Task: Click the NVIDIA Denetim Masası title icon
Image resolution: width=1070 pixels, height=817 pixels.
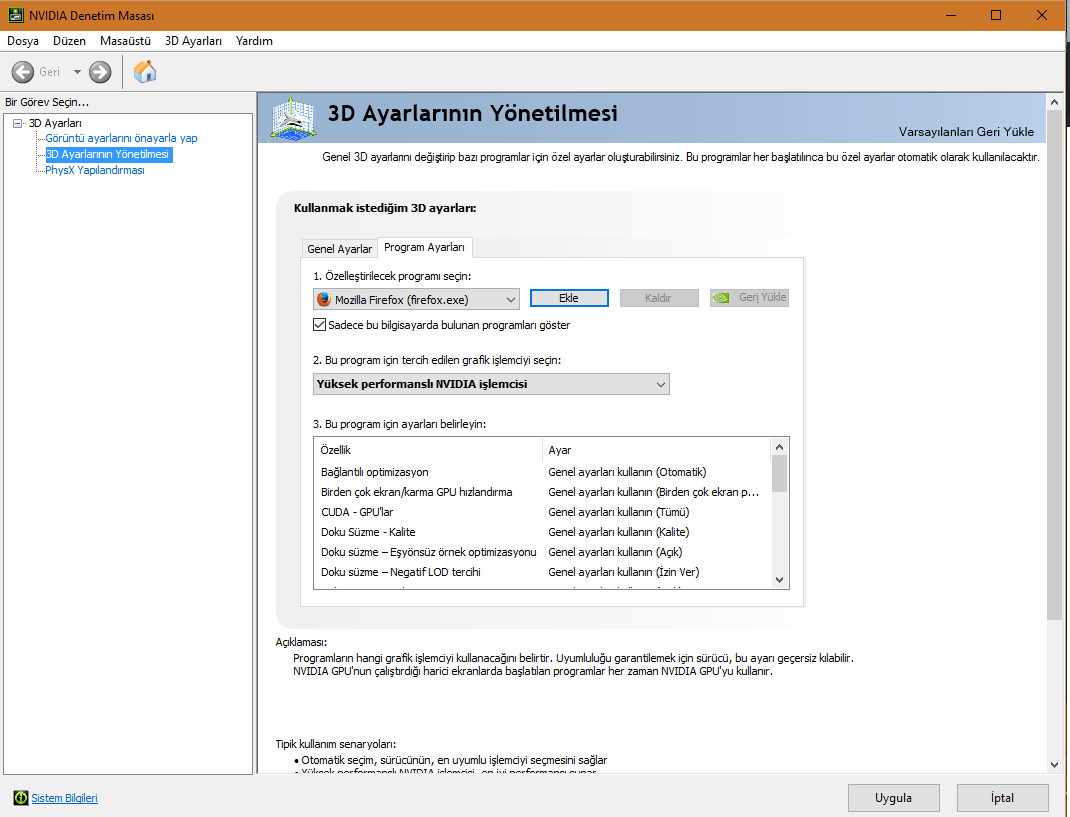Action: (x=13, y=15)
